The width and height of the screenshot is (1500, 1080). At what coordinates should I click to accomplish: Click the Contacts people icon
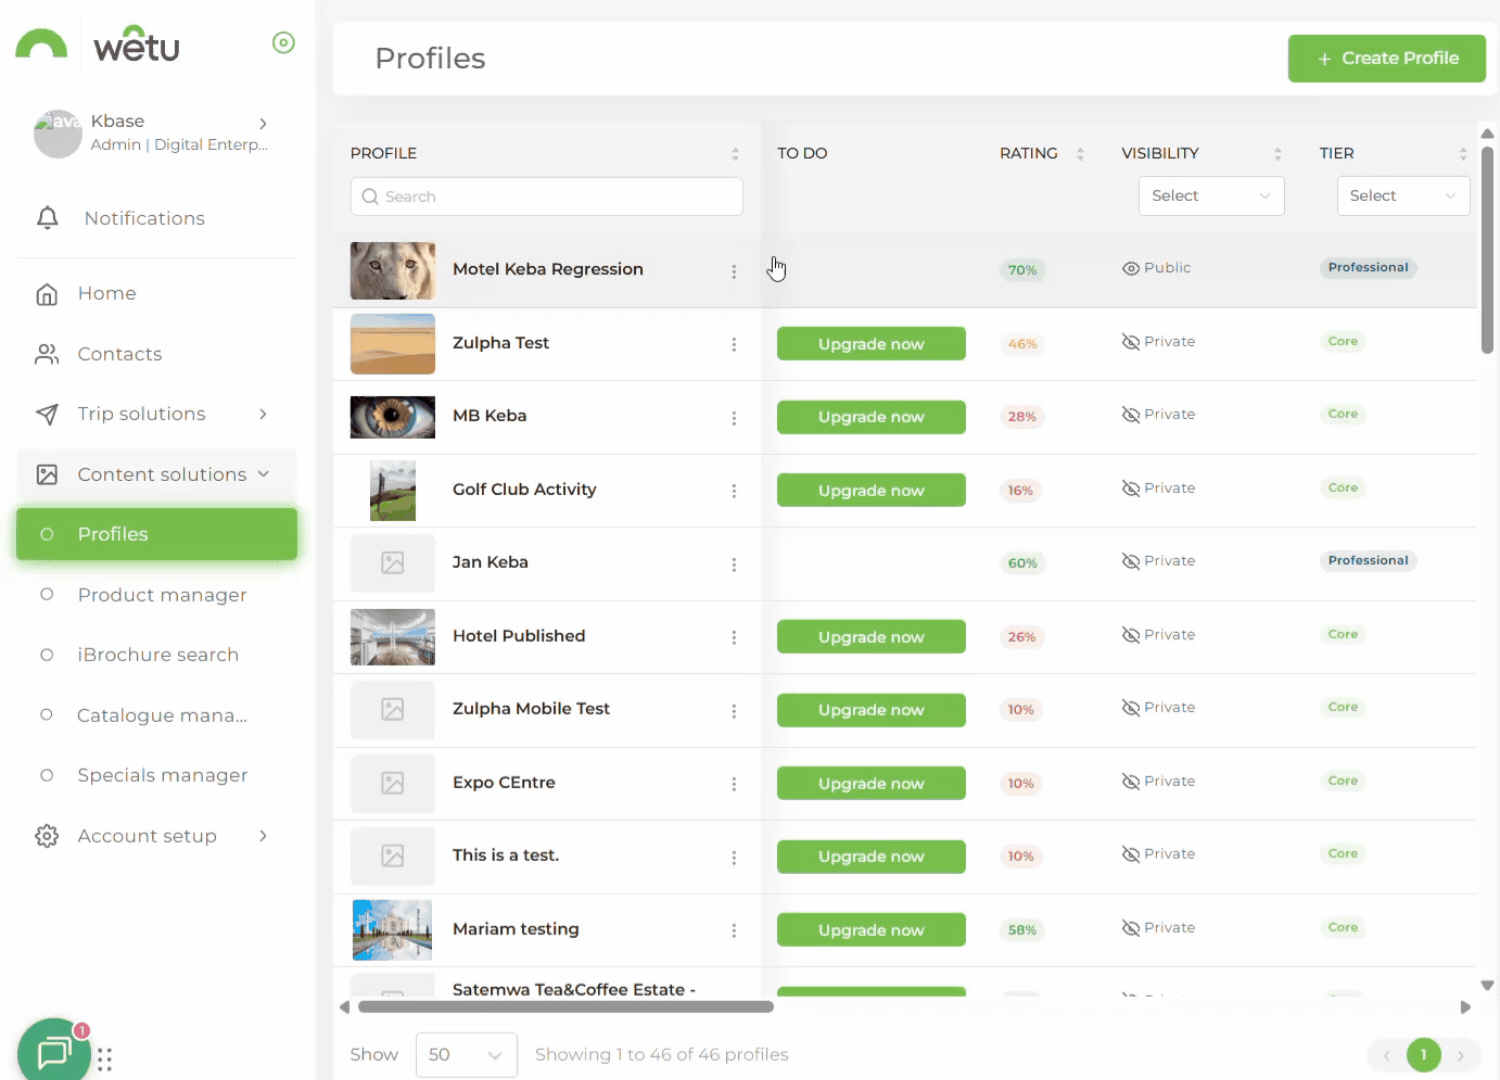point(47,354)
